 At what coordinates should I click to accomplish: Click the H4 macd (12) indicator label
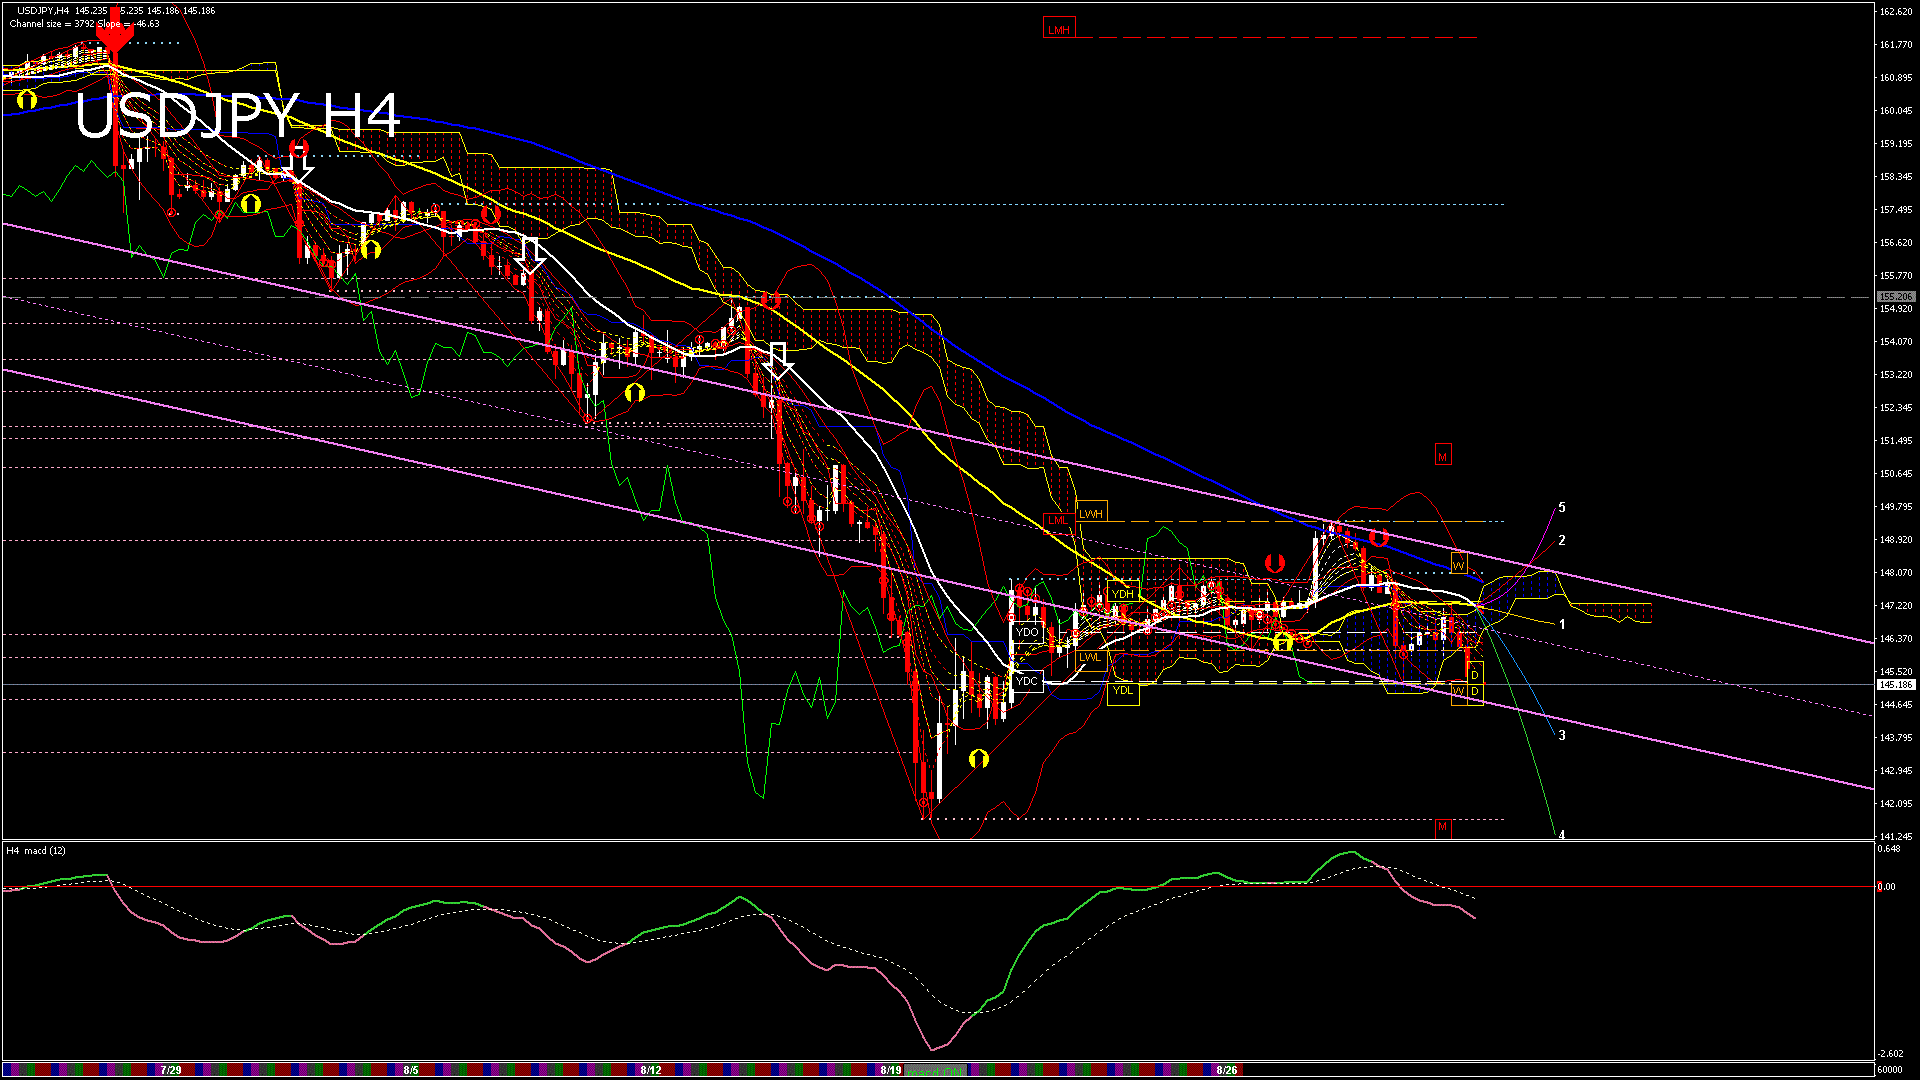click(x=37, y=851)
